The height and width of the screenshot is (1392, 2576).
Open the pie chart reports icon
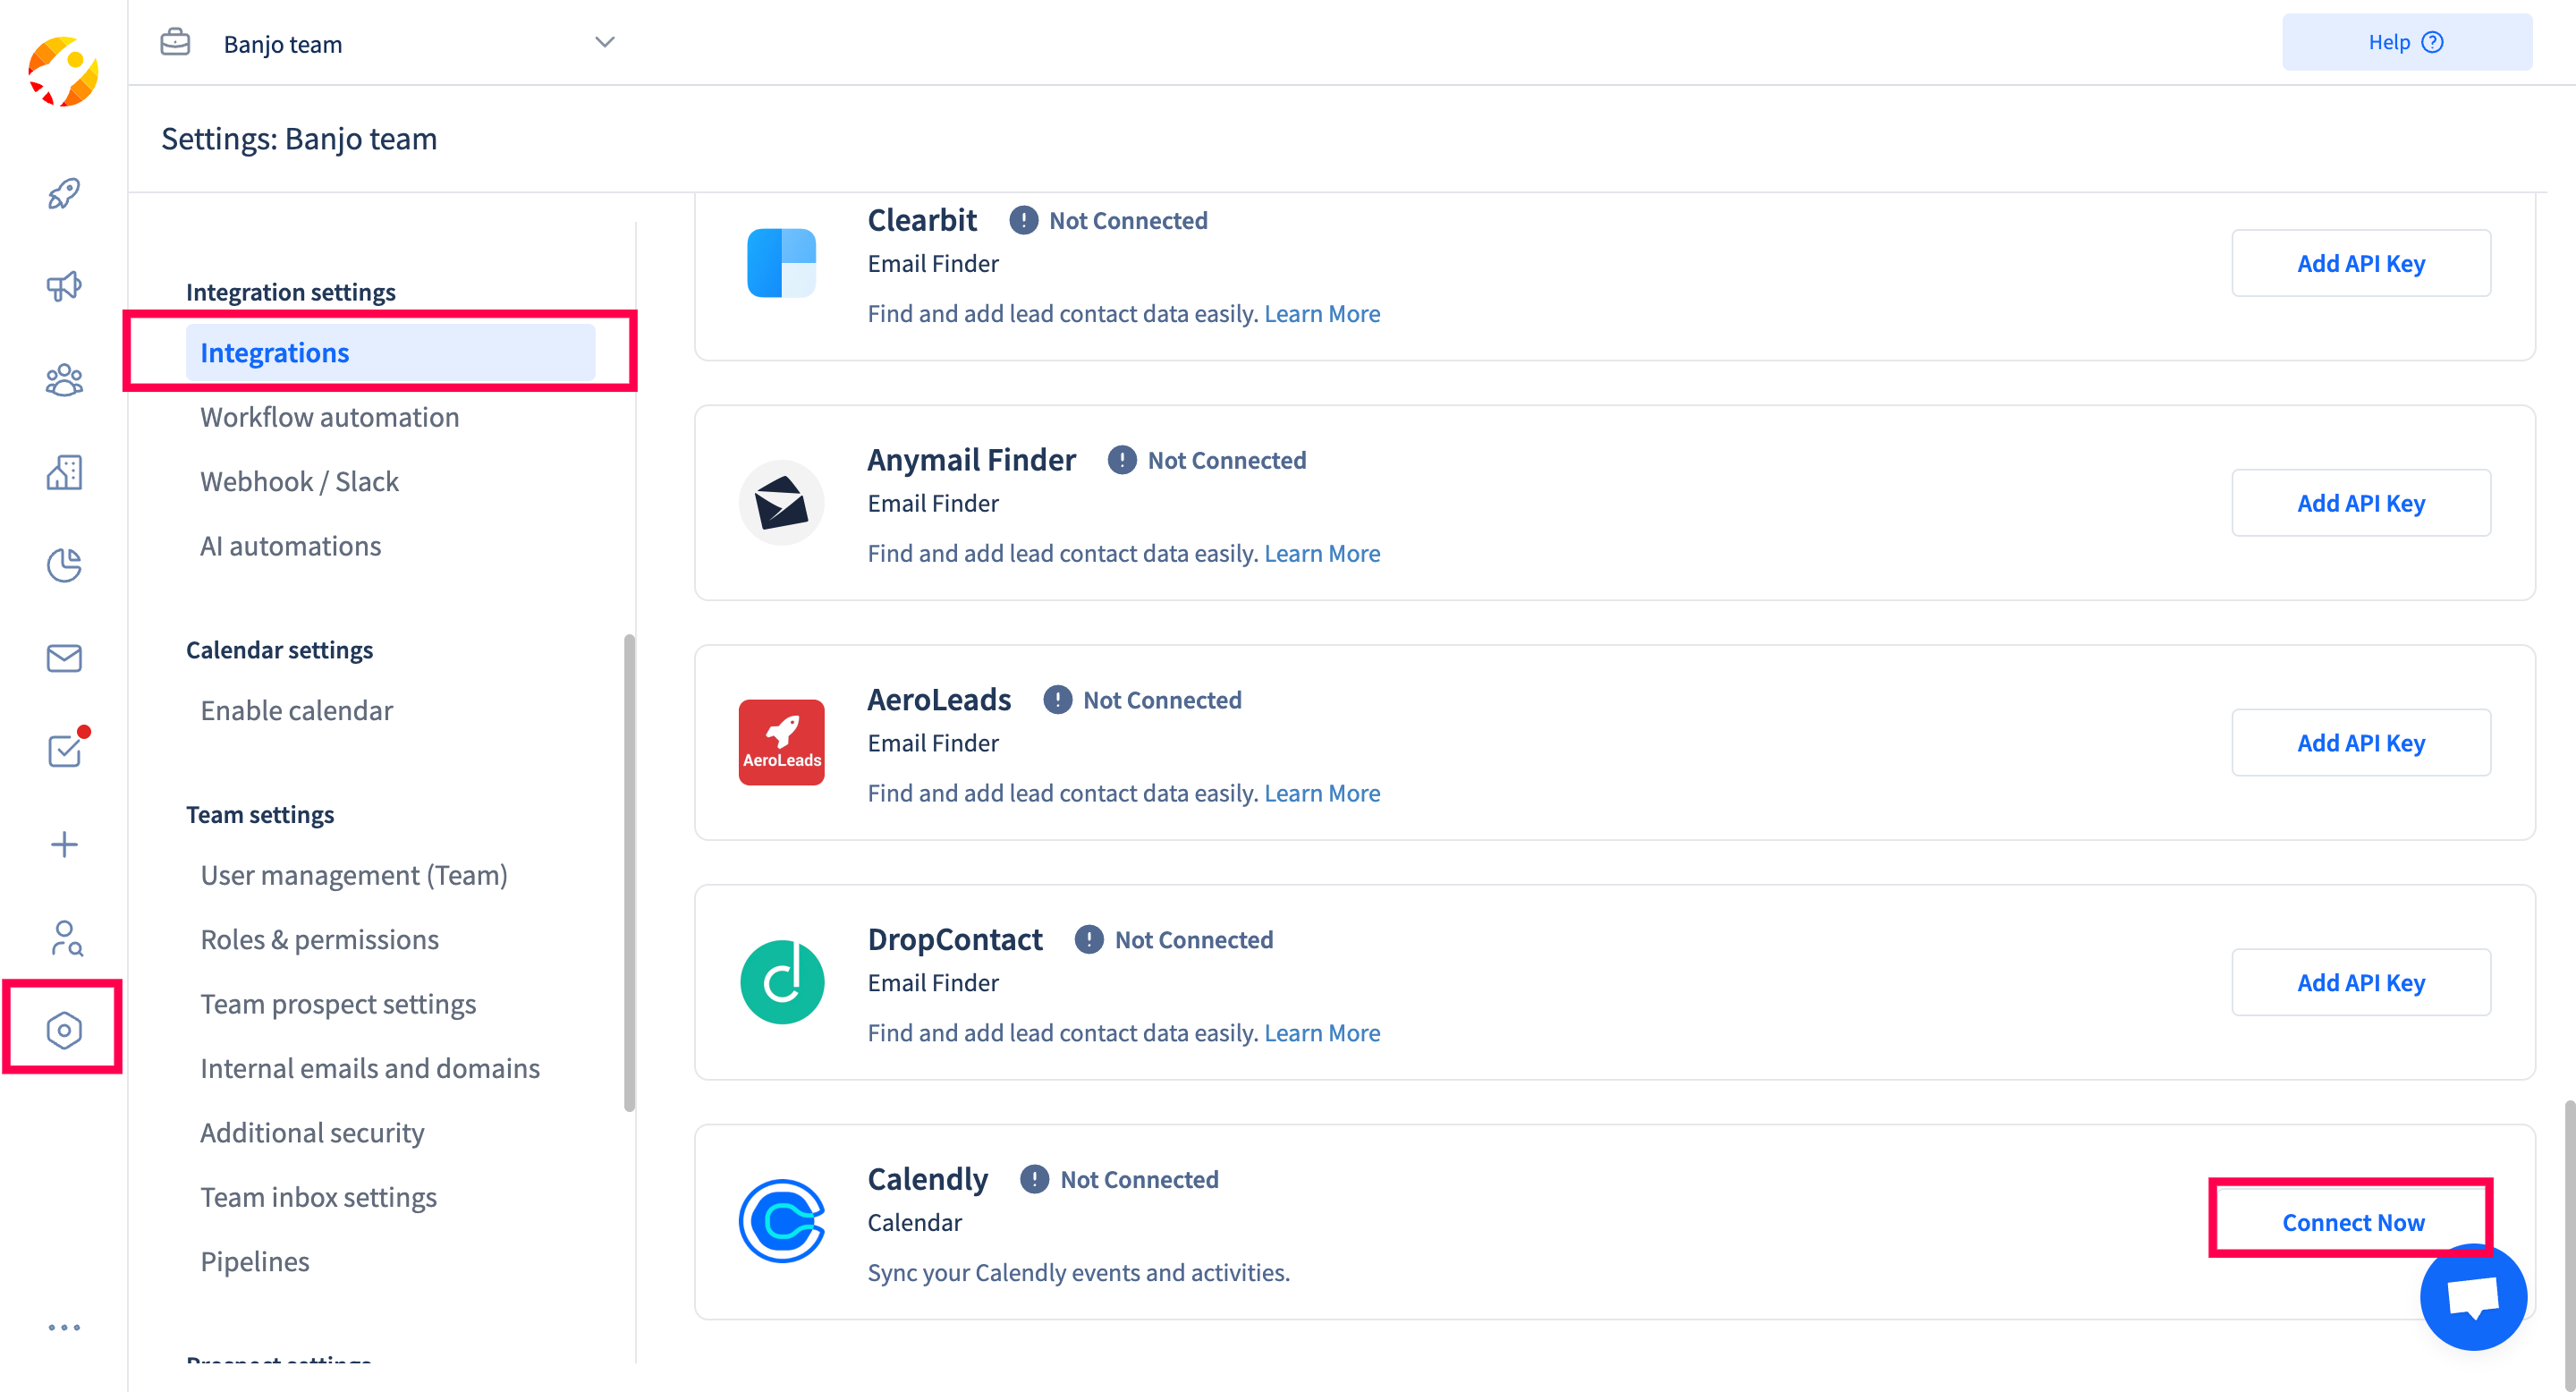(x=64, y=565)
